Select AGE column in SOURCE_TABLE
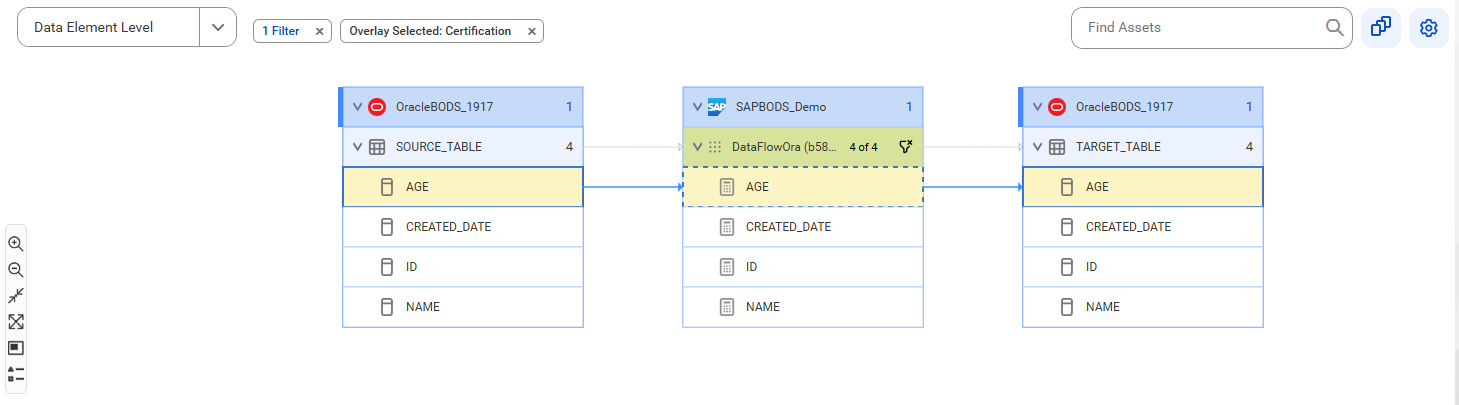This screenshot has width=1459, height=405. click(463, 187)
